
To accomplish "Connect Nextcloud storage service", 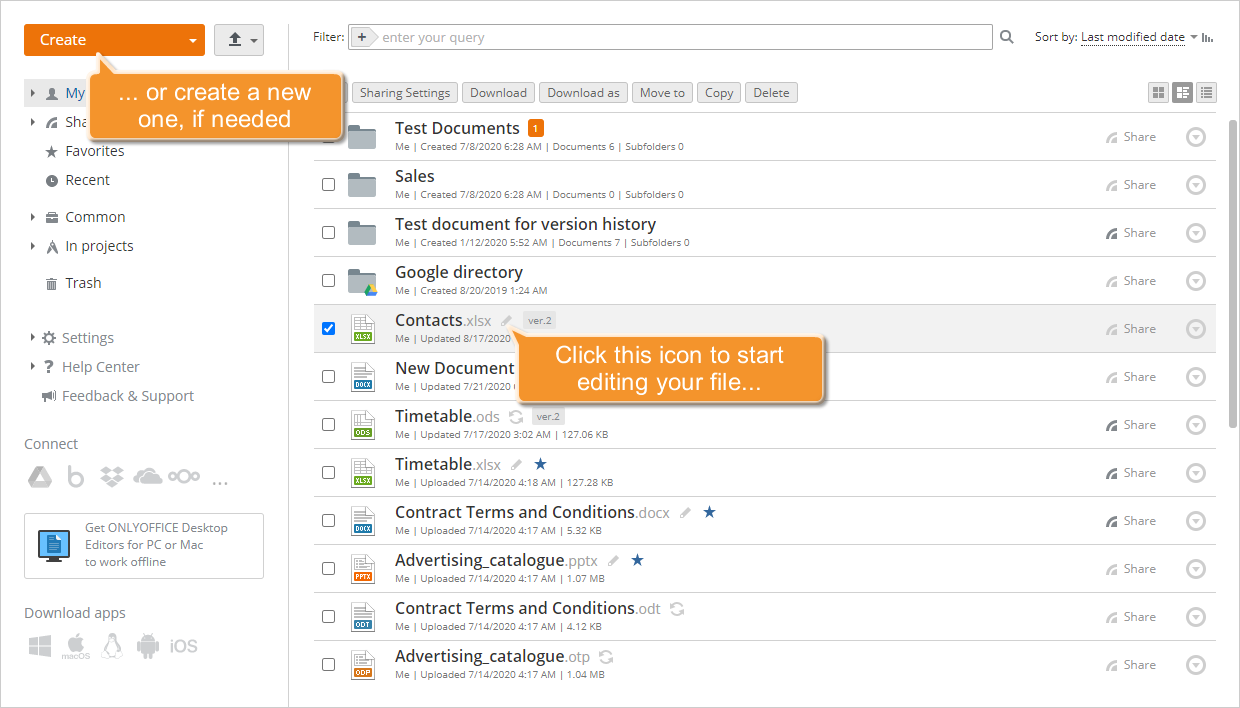I will (184, 477).
